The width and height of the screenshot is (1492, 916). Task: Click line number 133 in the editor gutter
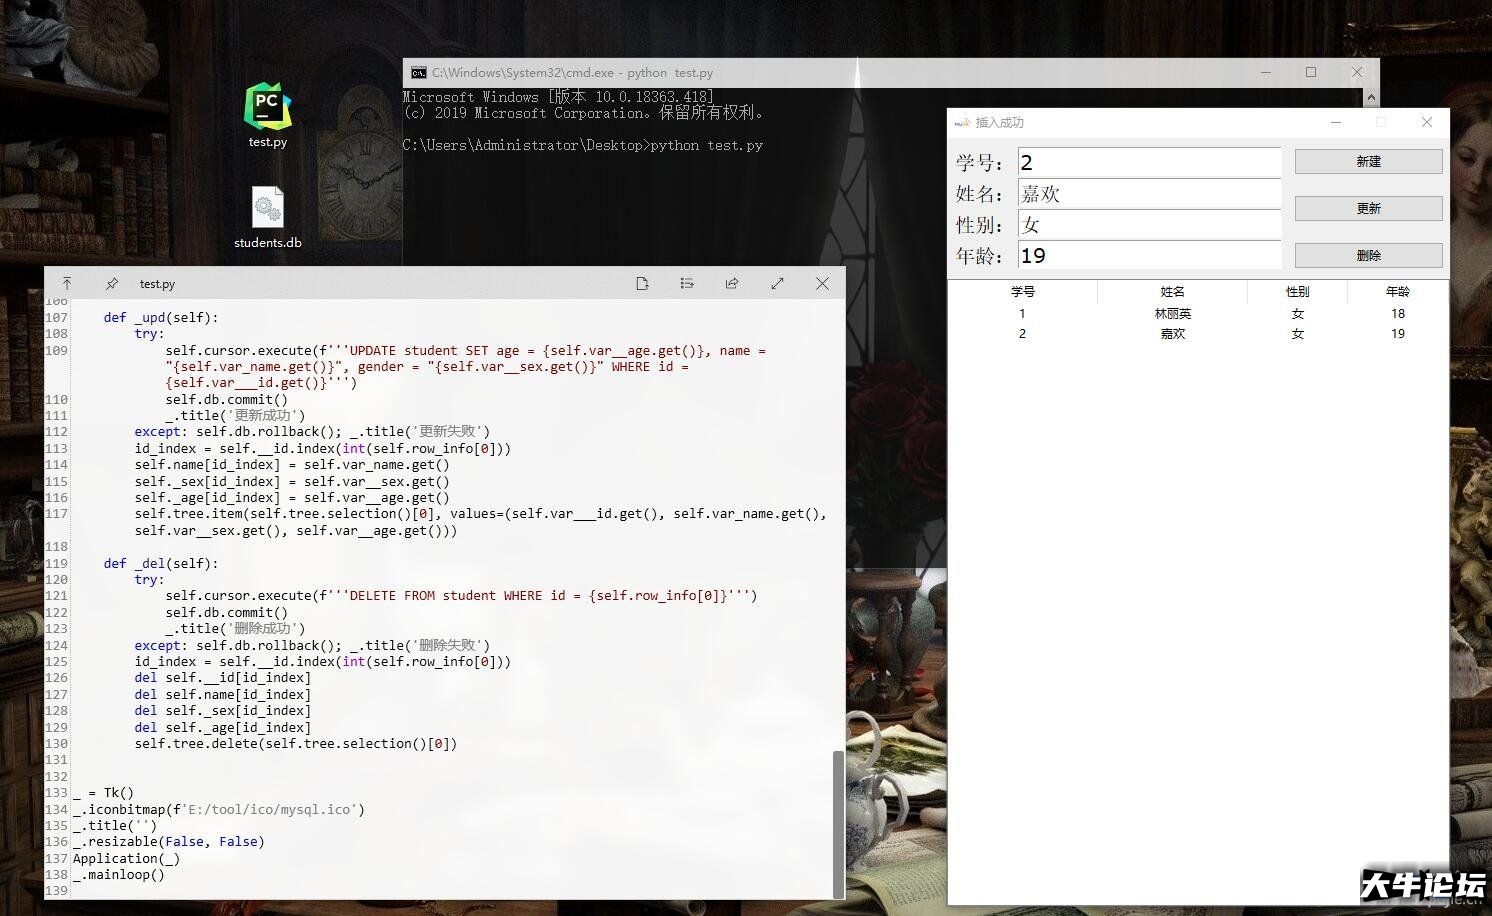pyautogui.click(x=56, y=793)
